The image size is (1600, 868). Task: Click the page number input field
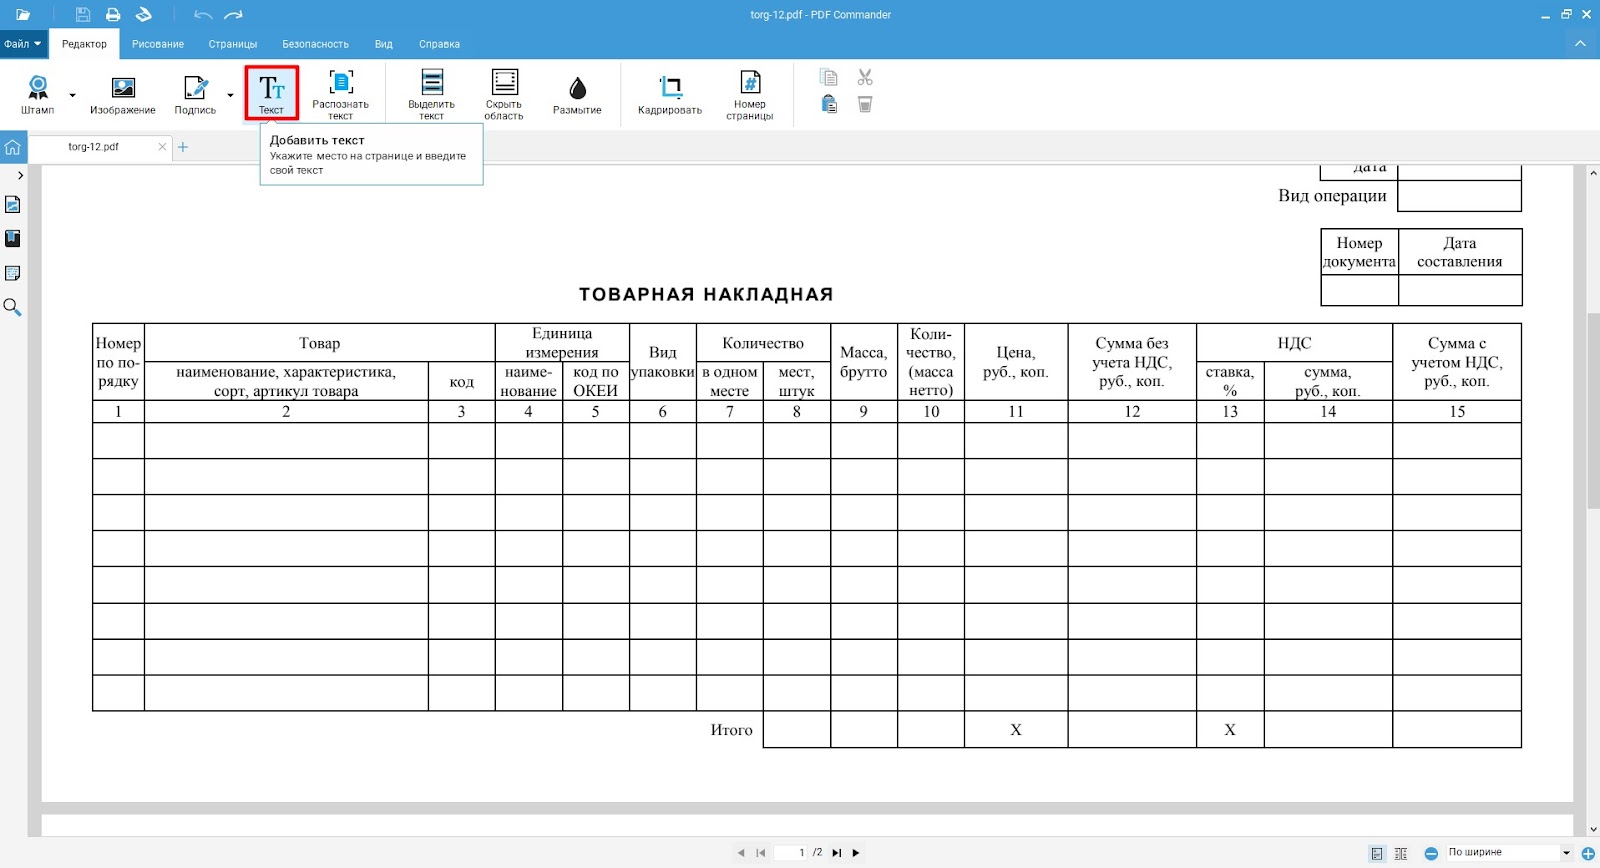click(790, 853)
